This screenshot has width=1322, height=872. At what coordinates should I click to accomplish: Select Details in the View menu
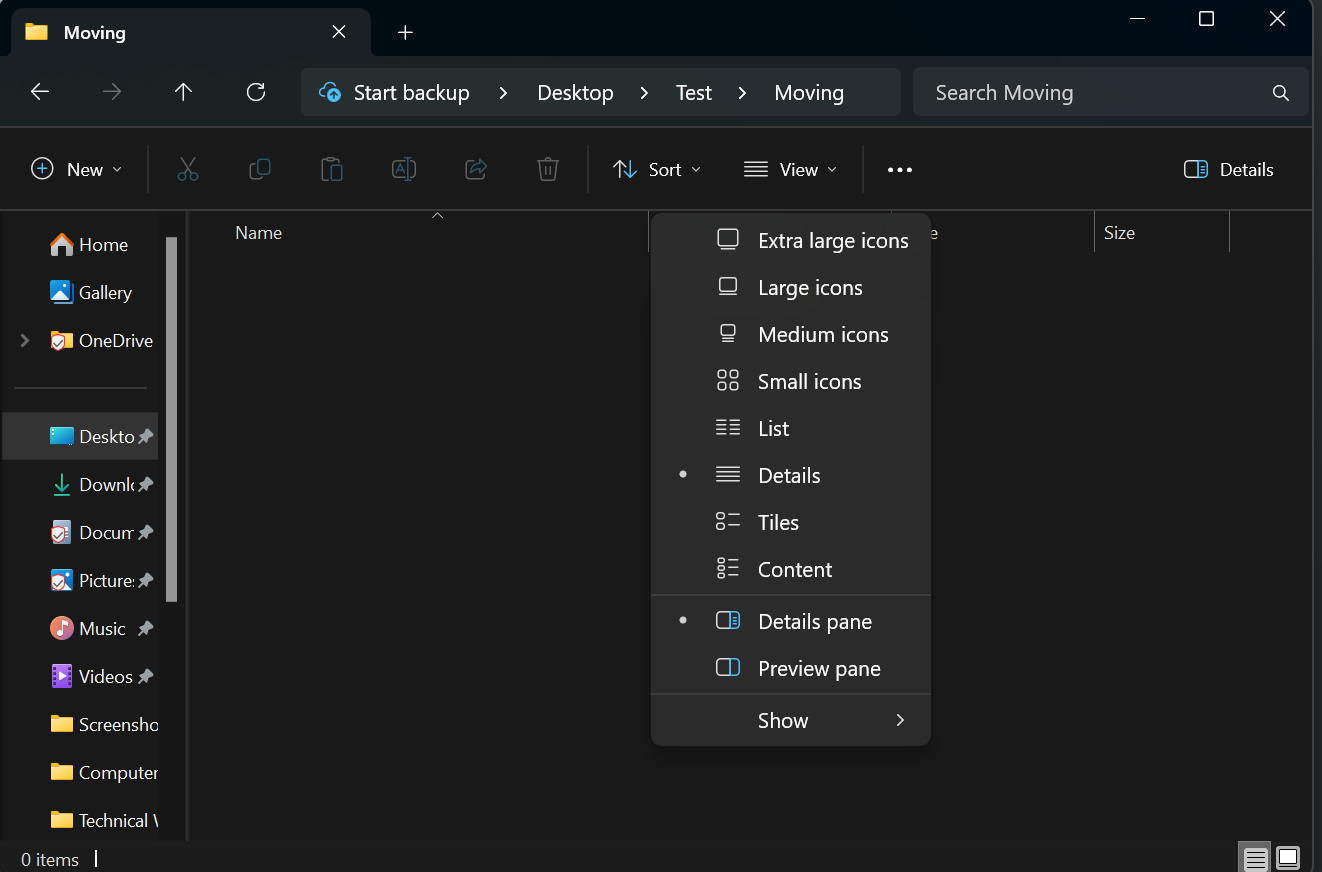point(791,476)
